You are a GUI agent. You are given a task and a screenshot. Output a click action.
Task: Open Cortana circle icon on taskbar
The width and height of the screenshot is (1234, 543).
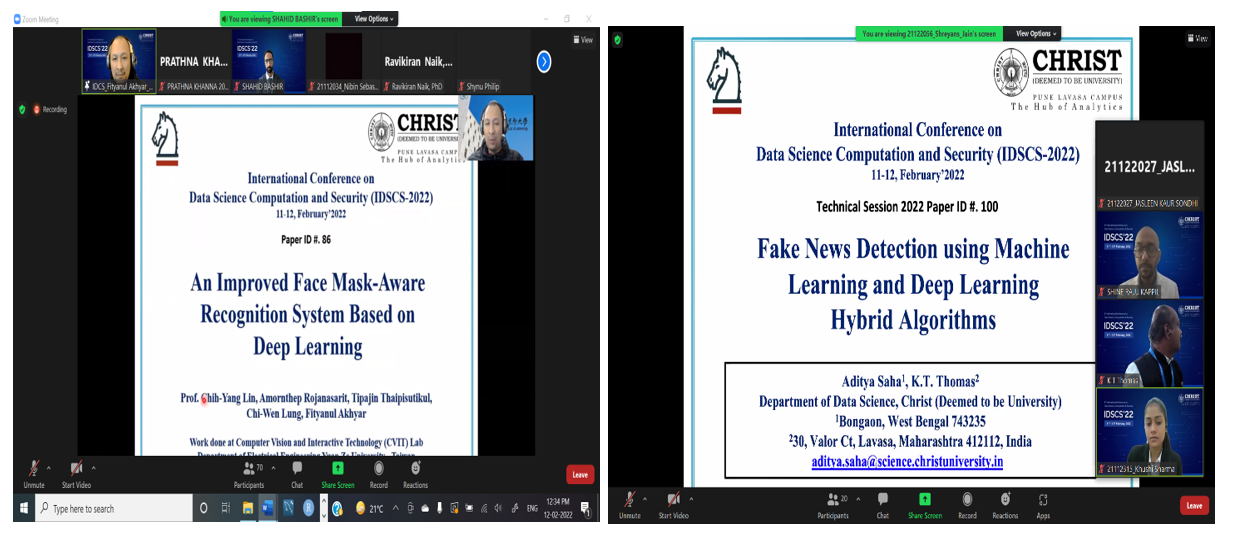pyautogui.click(x=204, y=508)
